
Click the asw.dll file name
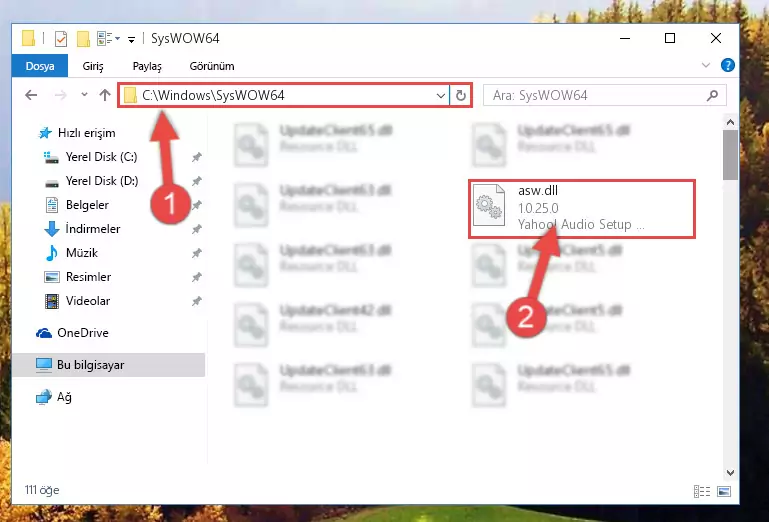point(538,190)
